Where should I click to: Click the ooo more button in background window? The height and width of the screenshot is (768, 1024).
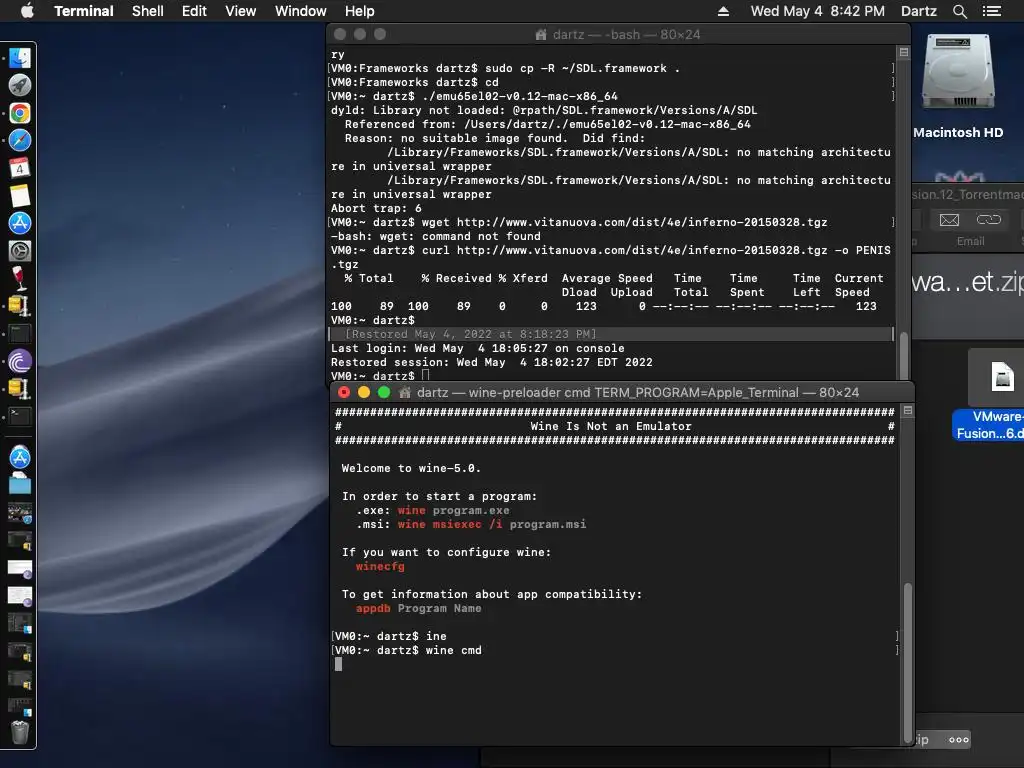(x=959, y=740)
